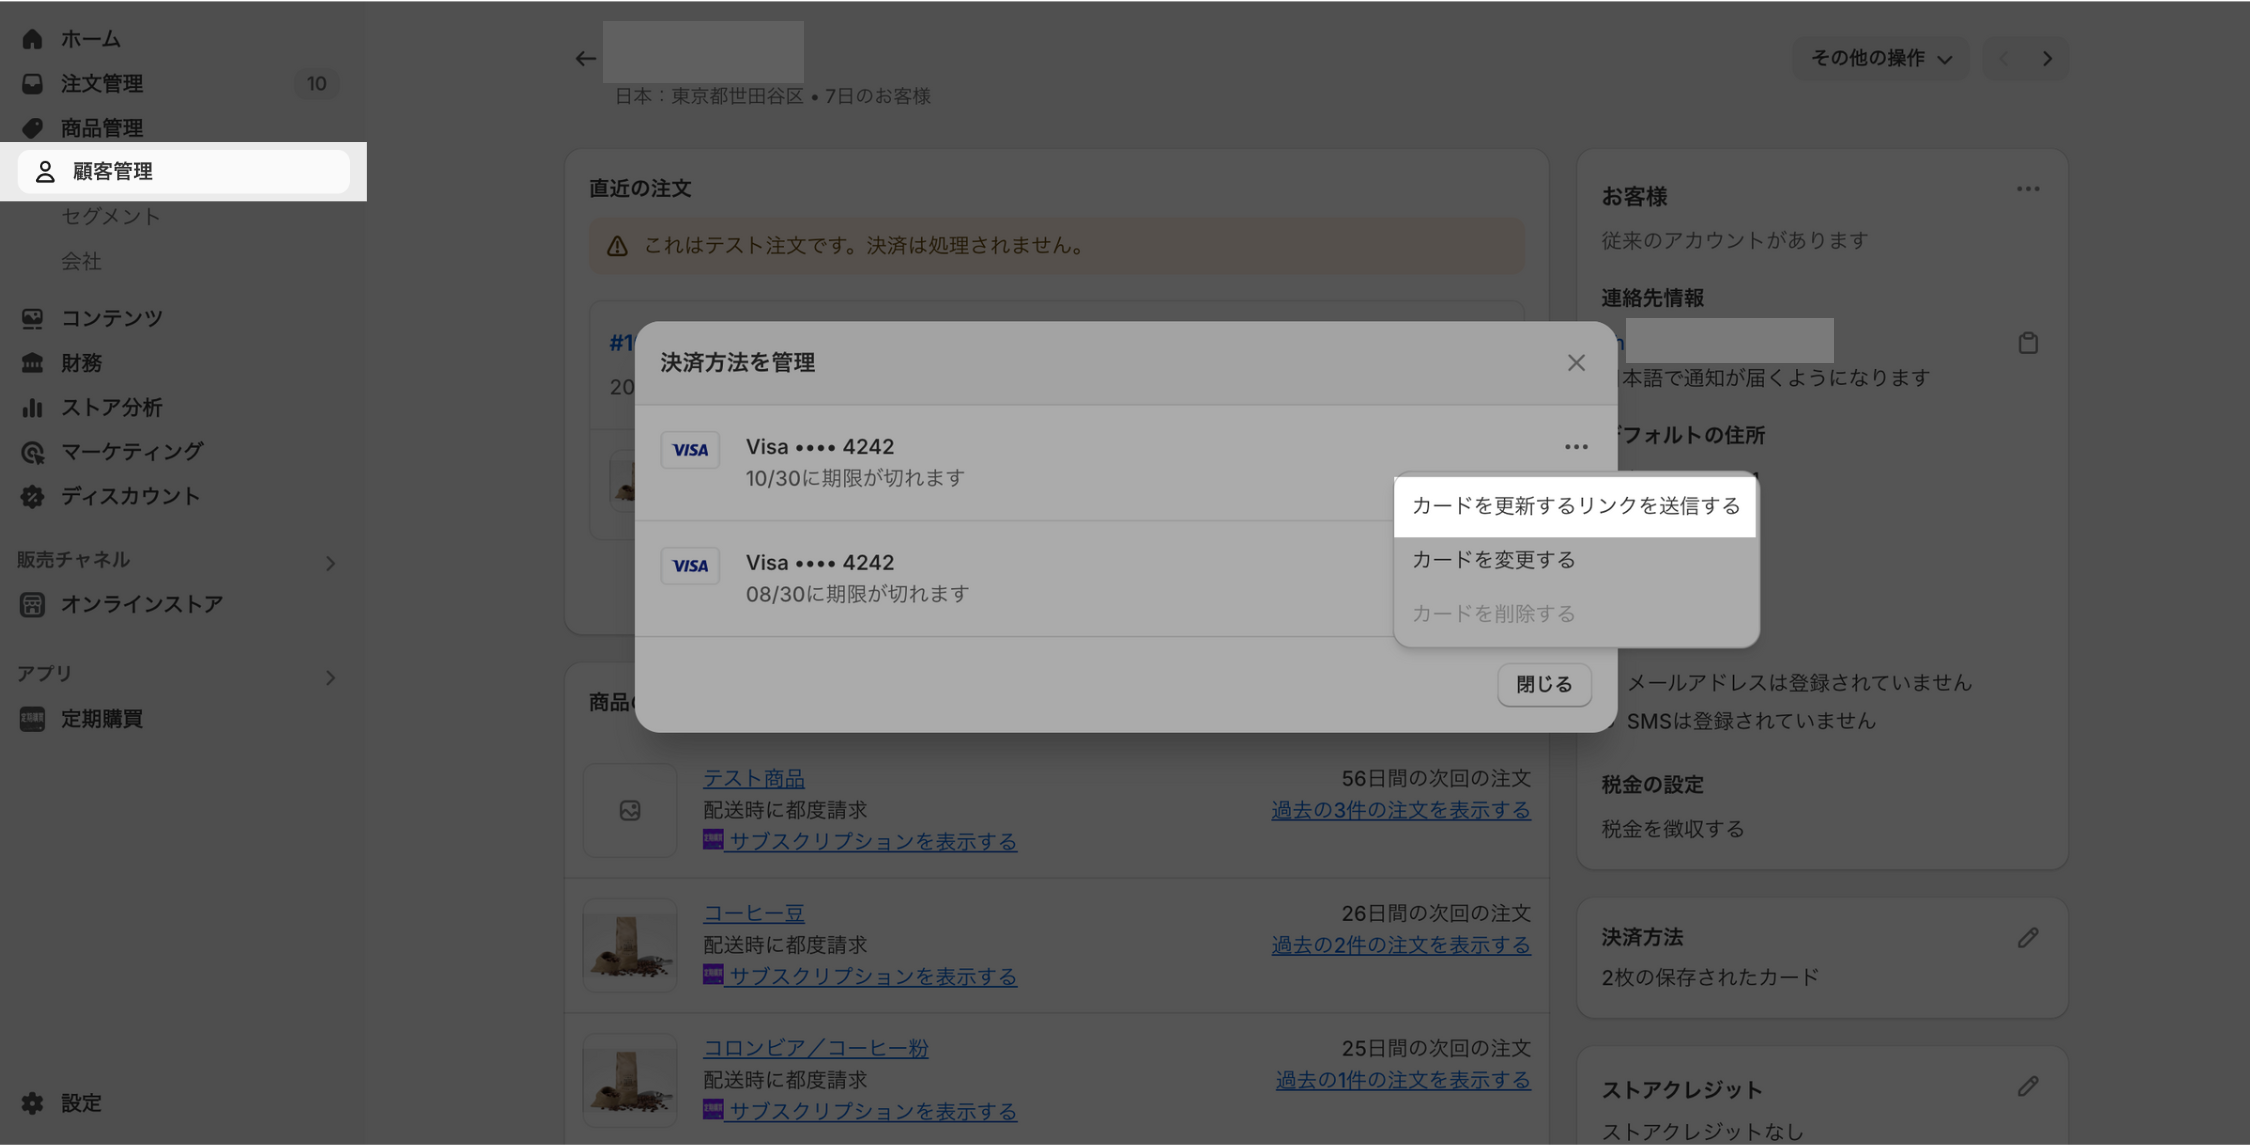2250x1146 pixels.
Task: Open the Marketing (マーケティング) icon
Action: (32, 452)
